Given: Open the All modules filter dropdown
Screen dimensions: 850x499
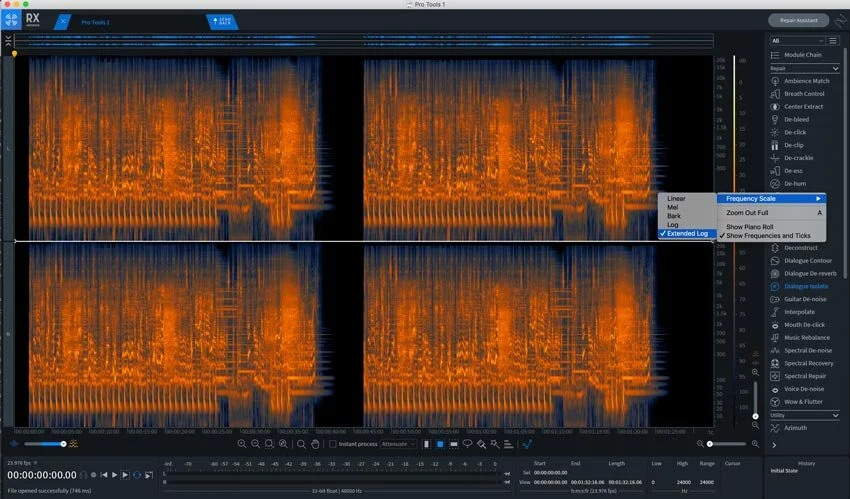Looking at the screenshot, I should point(797,41).
